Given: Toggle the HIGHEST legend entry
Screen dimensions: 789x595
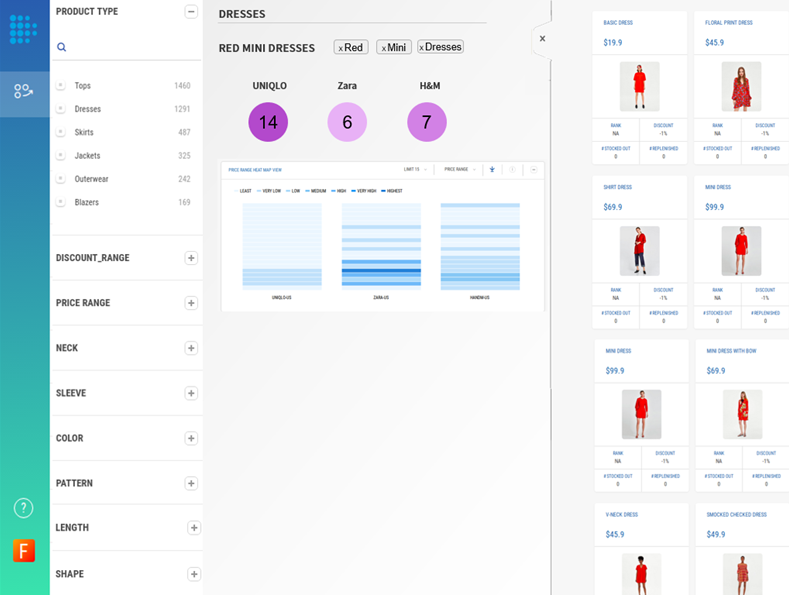Looking at the screenshot, I should [x=392, y=191].
